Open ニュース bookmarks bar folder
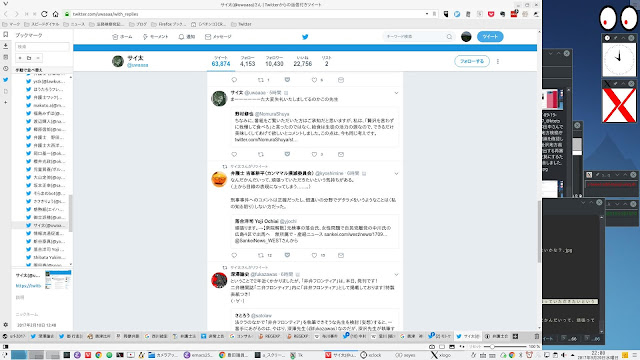Screen dimensions: 640x360 point(74,24)
